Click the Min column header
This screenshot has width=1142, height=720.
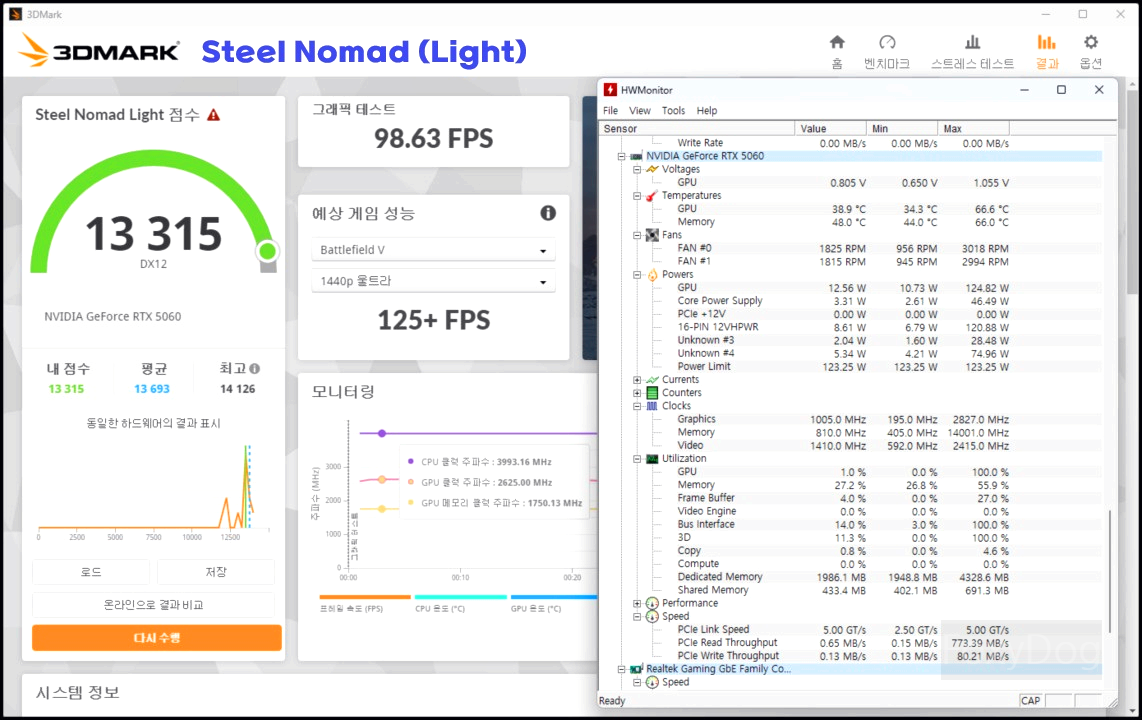tap(902, 128)
